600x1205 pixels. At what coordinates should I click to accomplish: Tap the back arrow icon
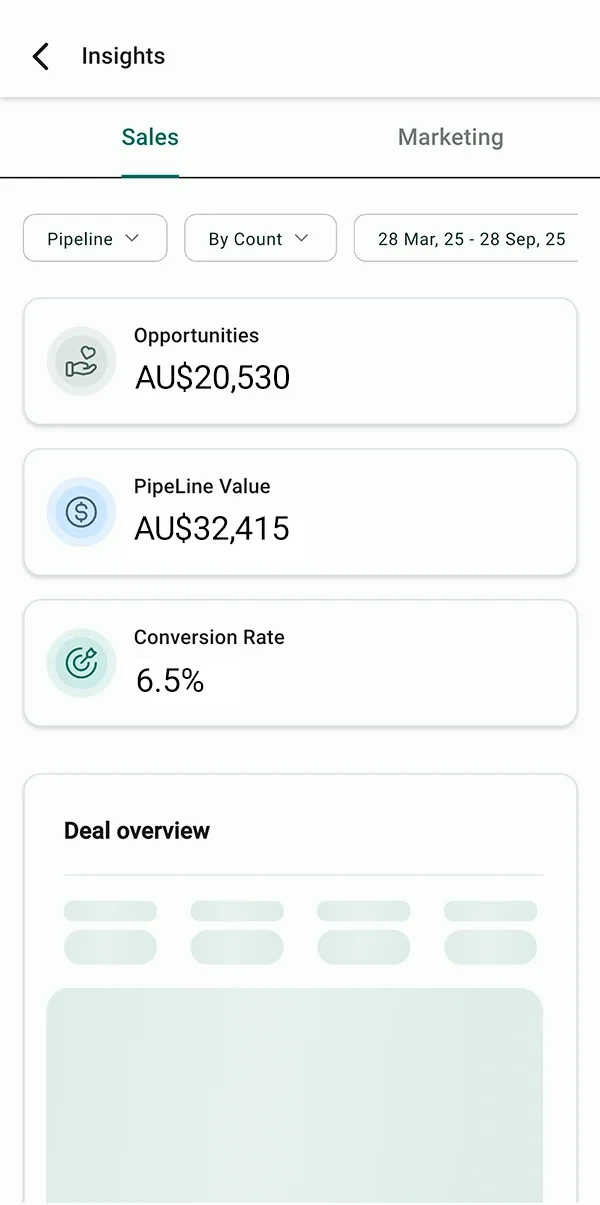(x=40, y=56)
